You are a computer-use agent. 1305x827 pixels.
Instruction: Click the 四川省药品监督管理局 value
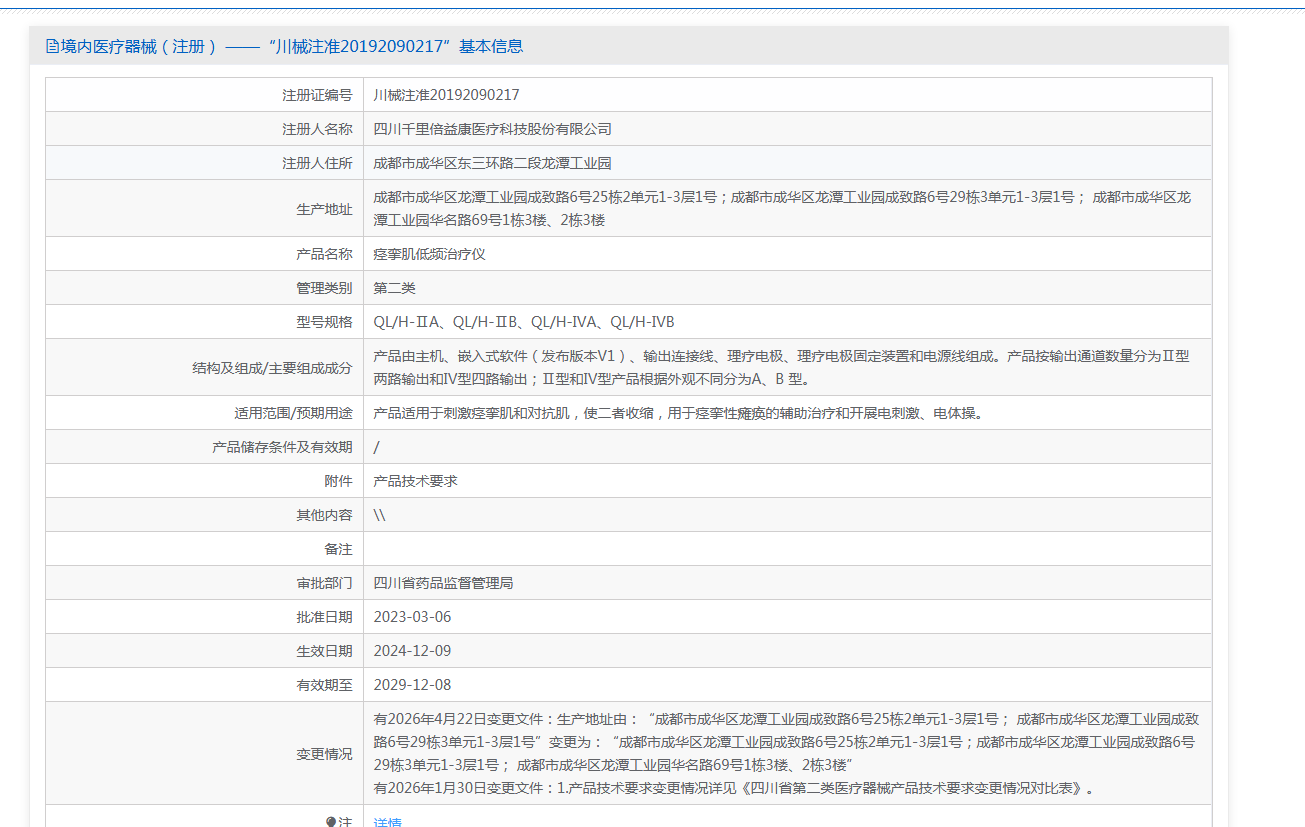[x=443, y=583]
